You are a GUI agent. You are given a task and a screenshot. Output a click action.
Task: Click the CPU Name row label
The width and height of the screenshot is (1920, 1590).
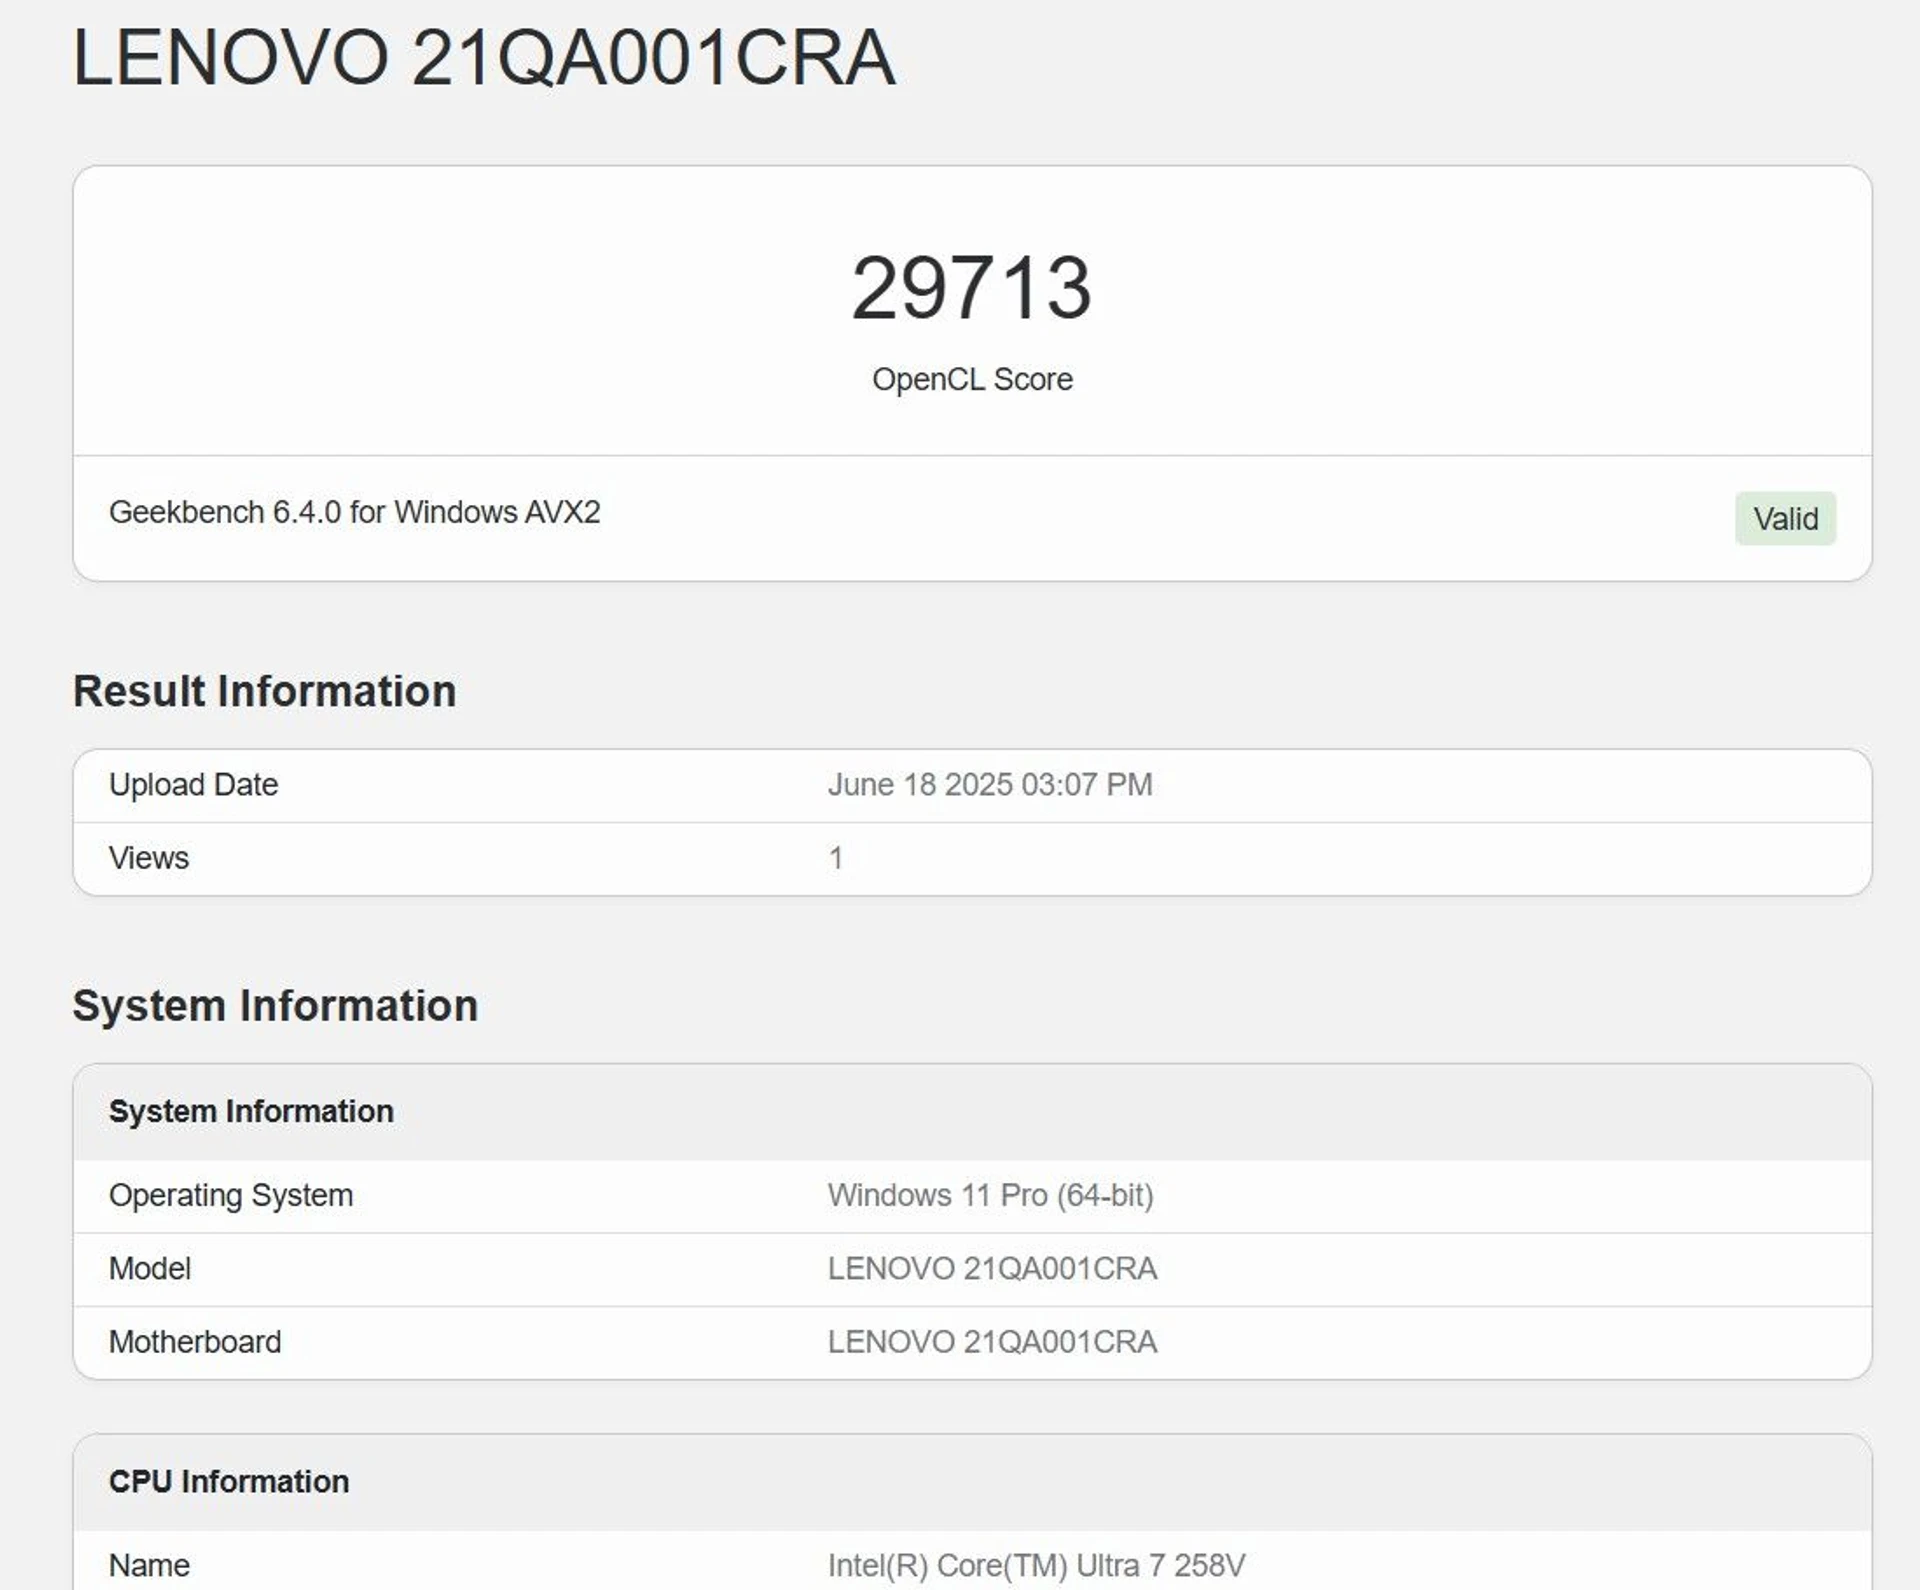pos(149,1565)
